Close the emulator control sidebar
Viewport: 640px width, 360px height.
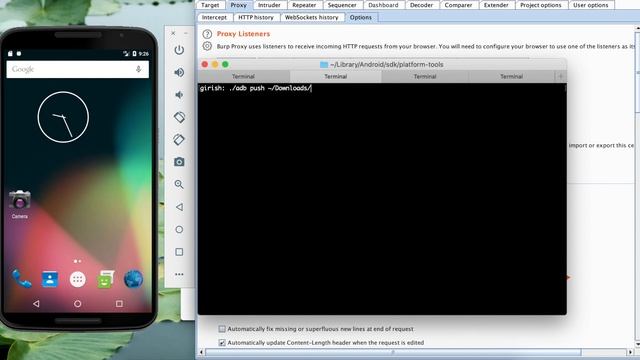click(x=173, y=33)
